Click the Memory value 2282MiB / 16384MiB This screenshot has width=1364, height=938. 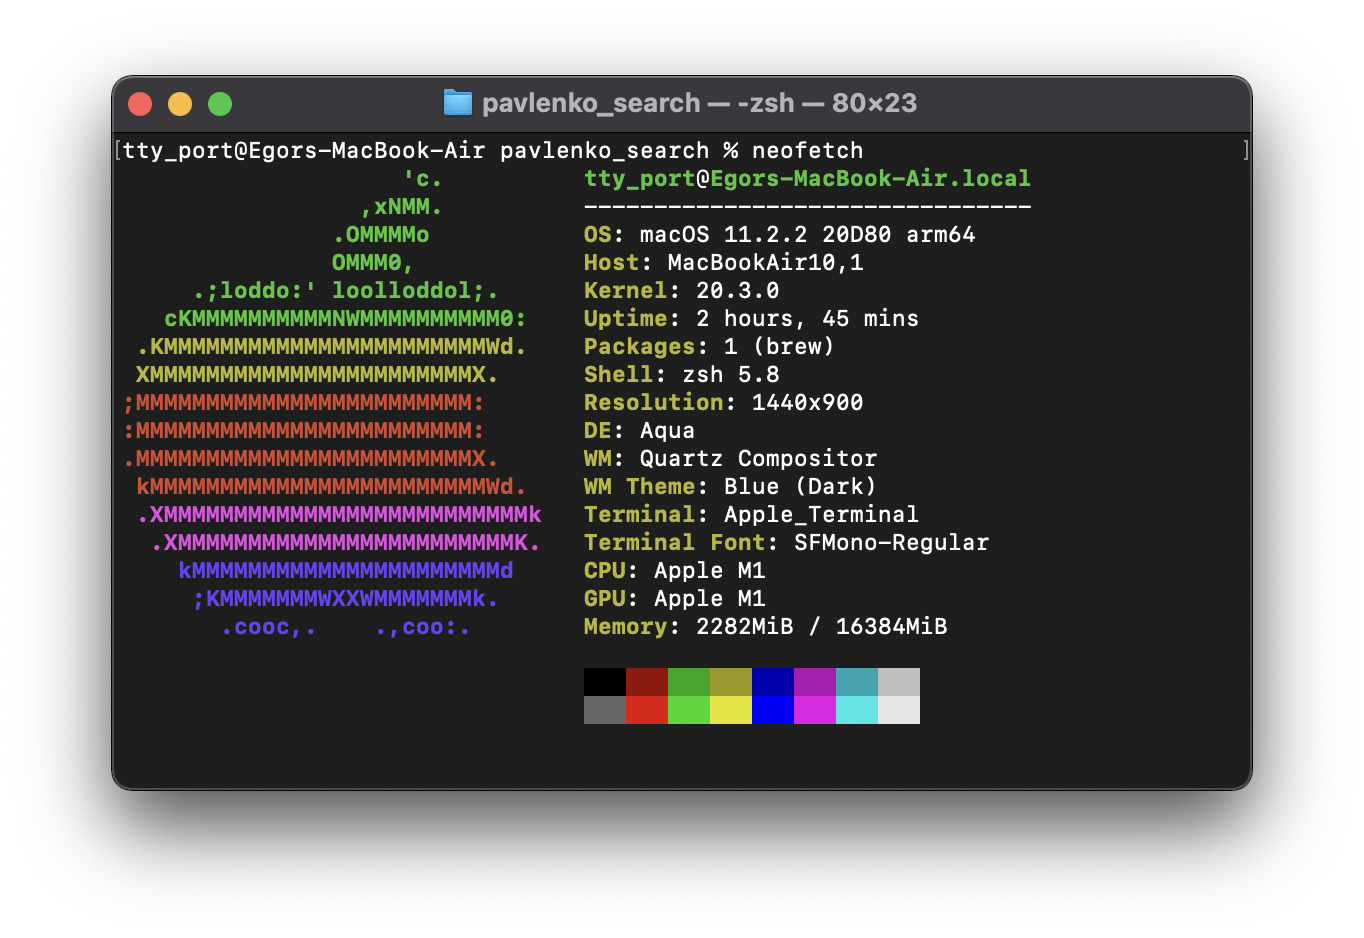click(822, 627)
